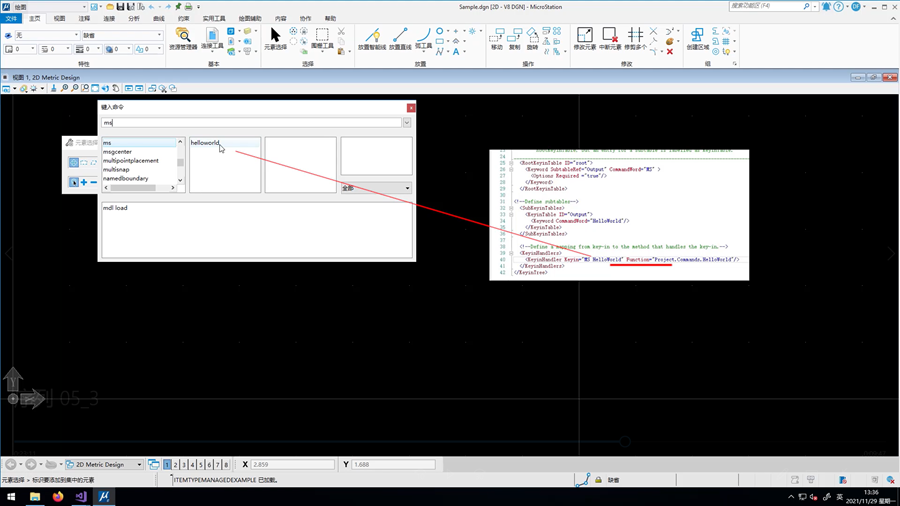Screen dimensions: 900x506
Task: Select the 元素选择 arrow tool
Action: [275, 38]
